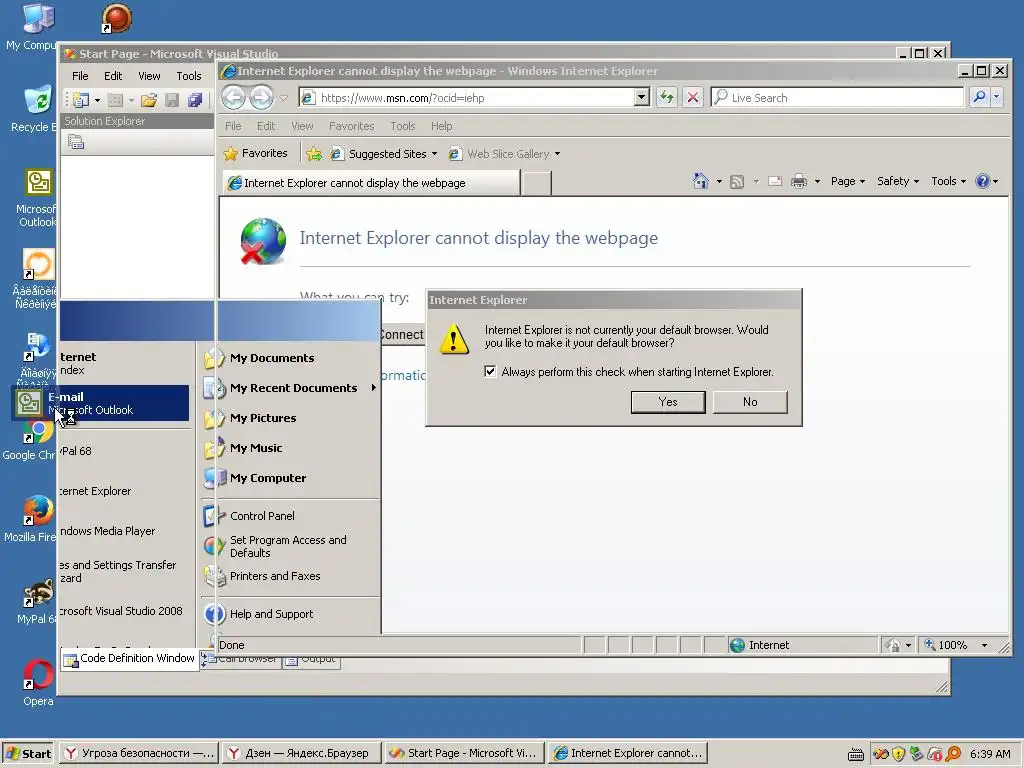
Task: Switch to 'Дзен — Яндекс.Браузер' taskbar button
Action: (301, 753)
